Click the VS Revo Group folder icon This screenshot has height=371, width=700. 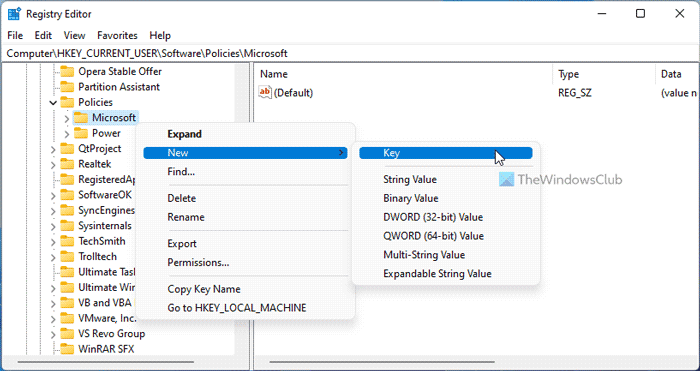click(67, 333)
